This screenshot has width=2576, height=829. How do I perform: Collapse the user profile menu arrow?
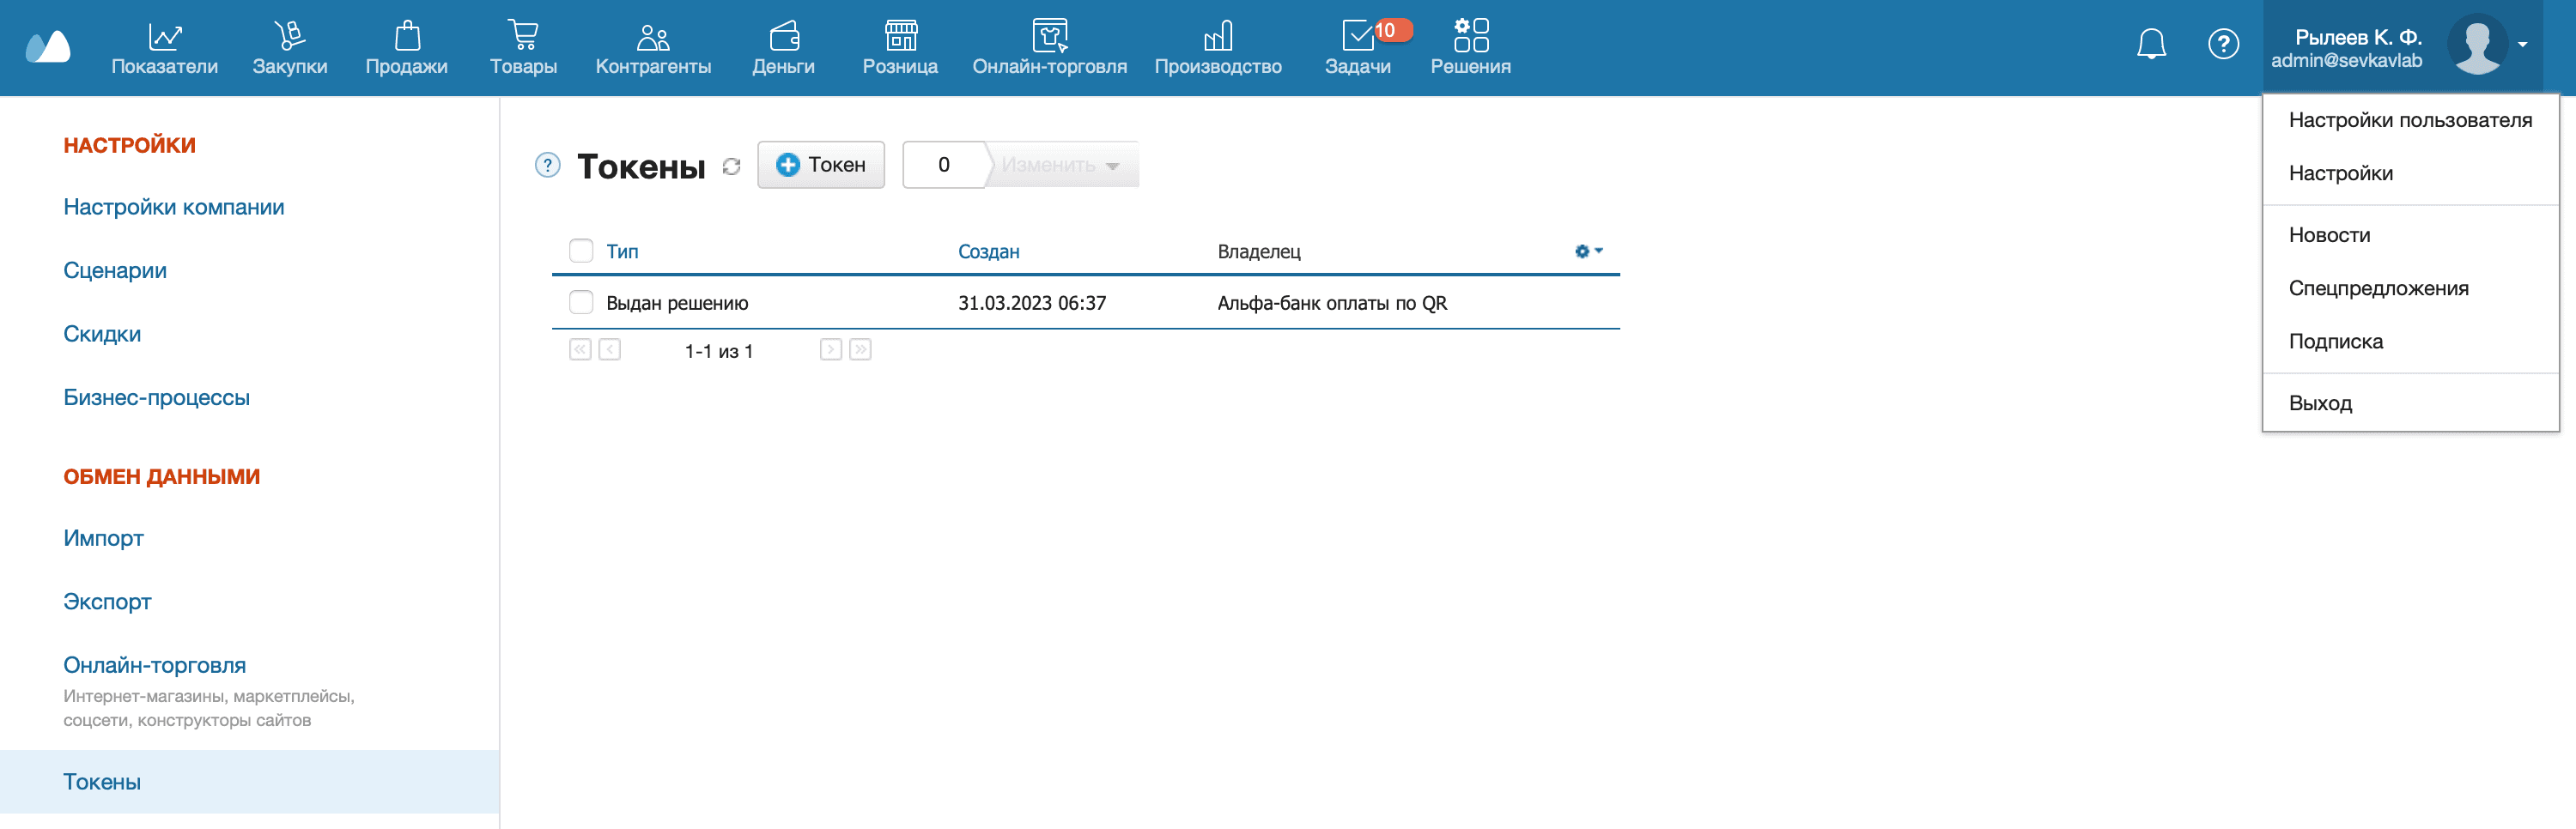[x=2522, y=44]
